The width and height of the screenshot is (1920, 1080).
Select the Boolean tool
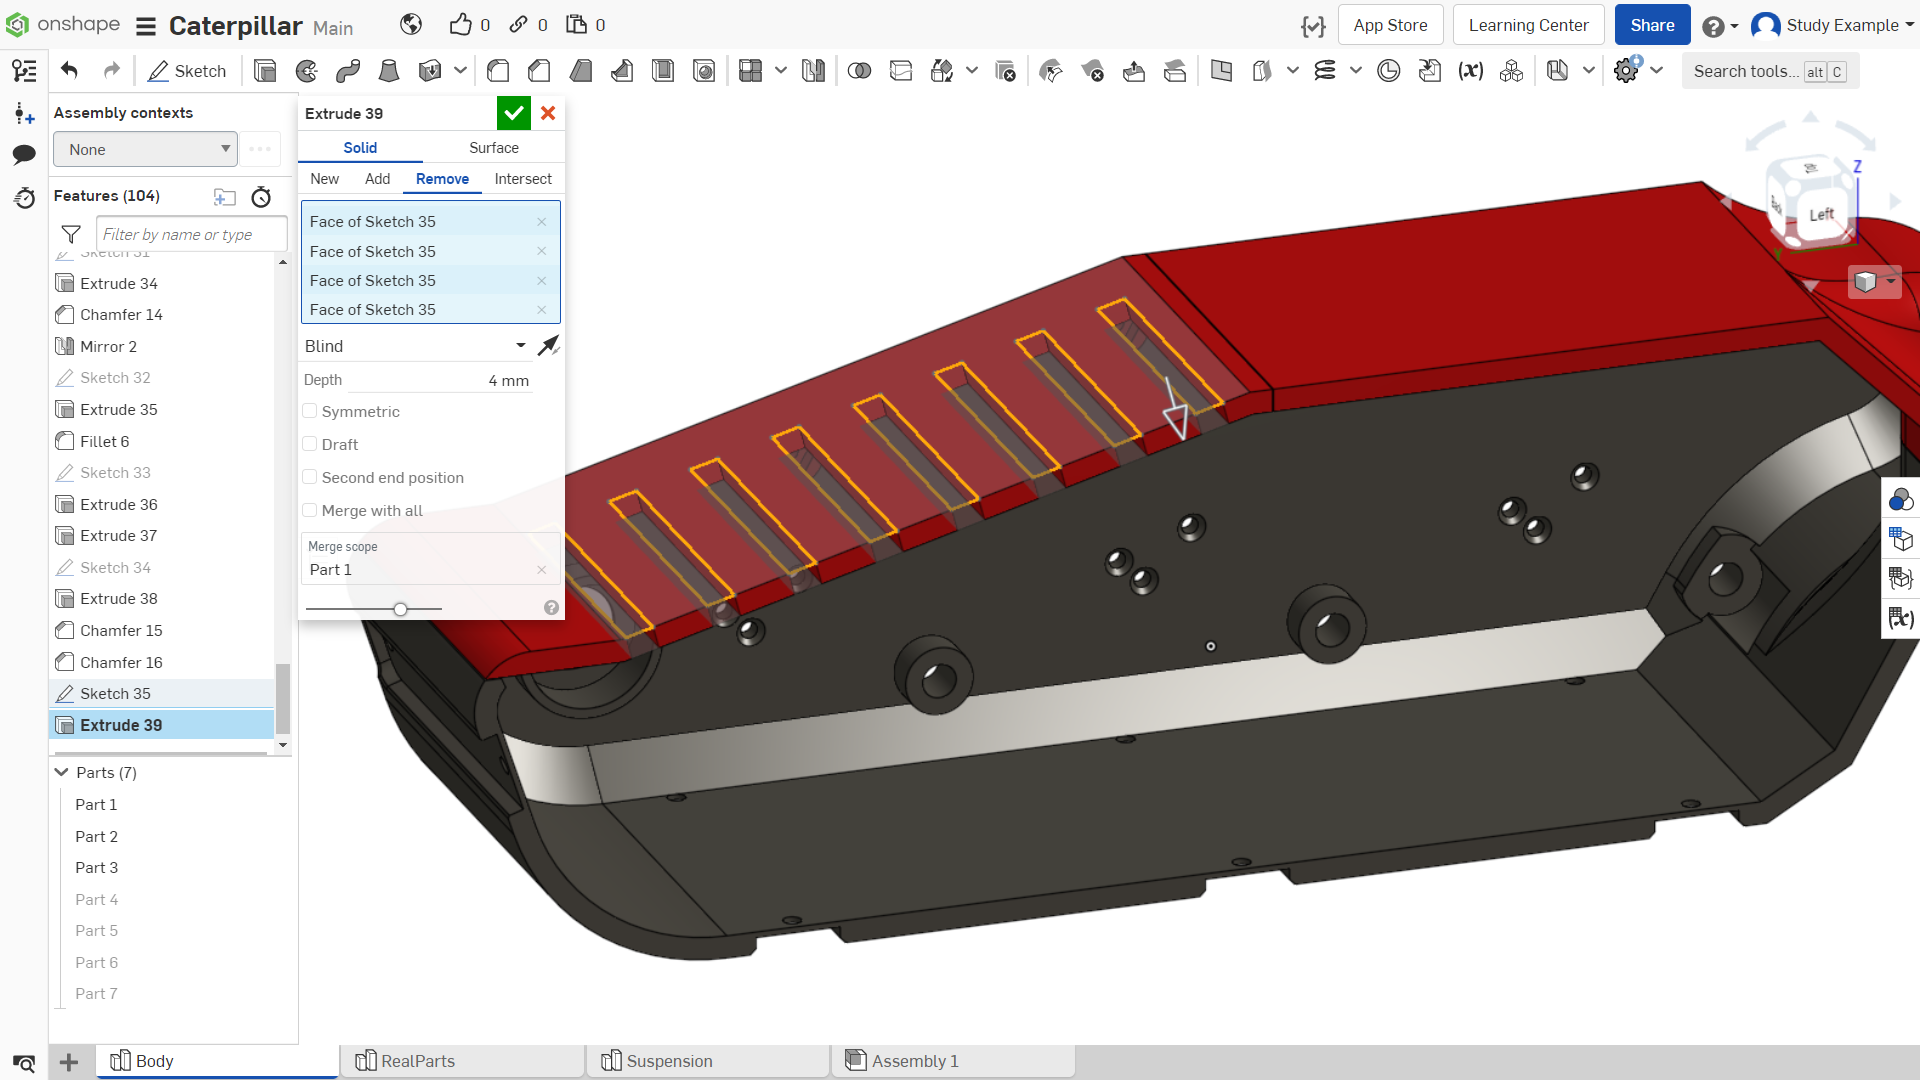pyautogui.click(x=859, y=71)
